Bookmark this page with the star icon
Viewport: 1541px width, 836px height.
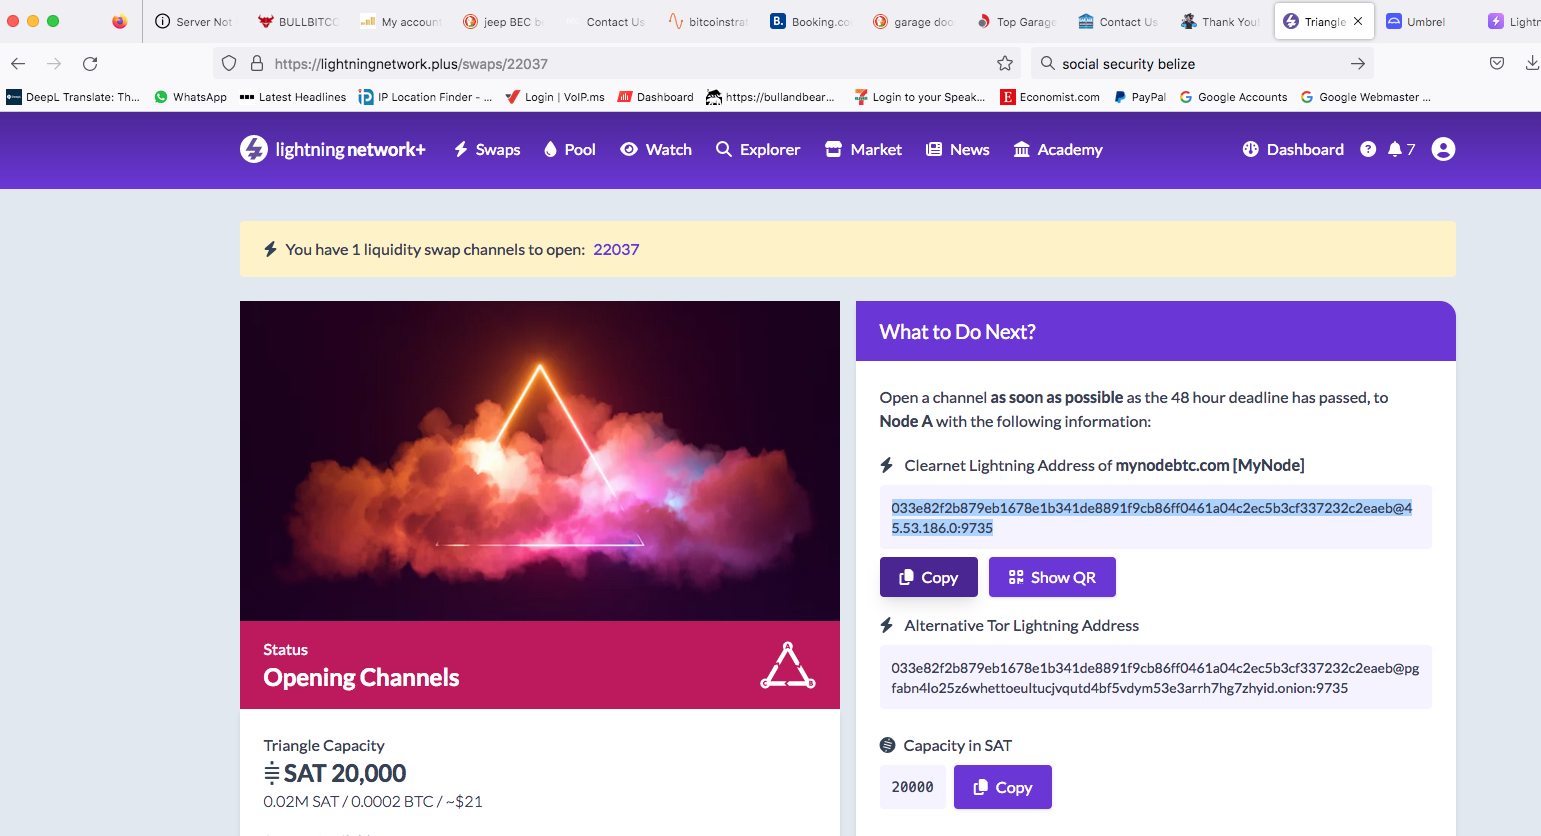click(1005, 64)
